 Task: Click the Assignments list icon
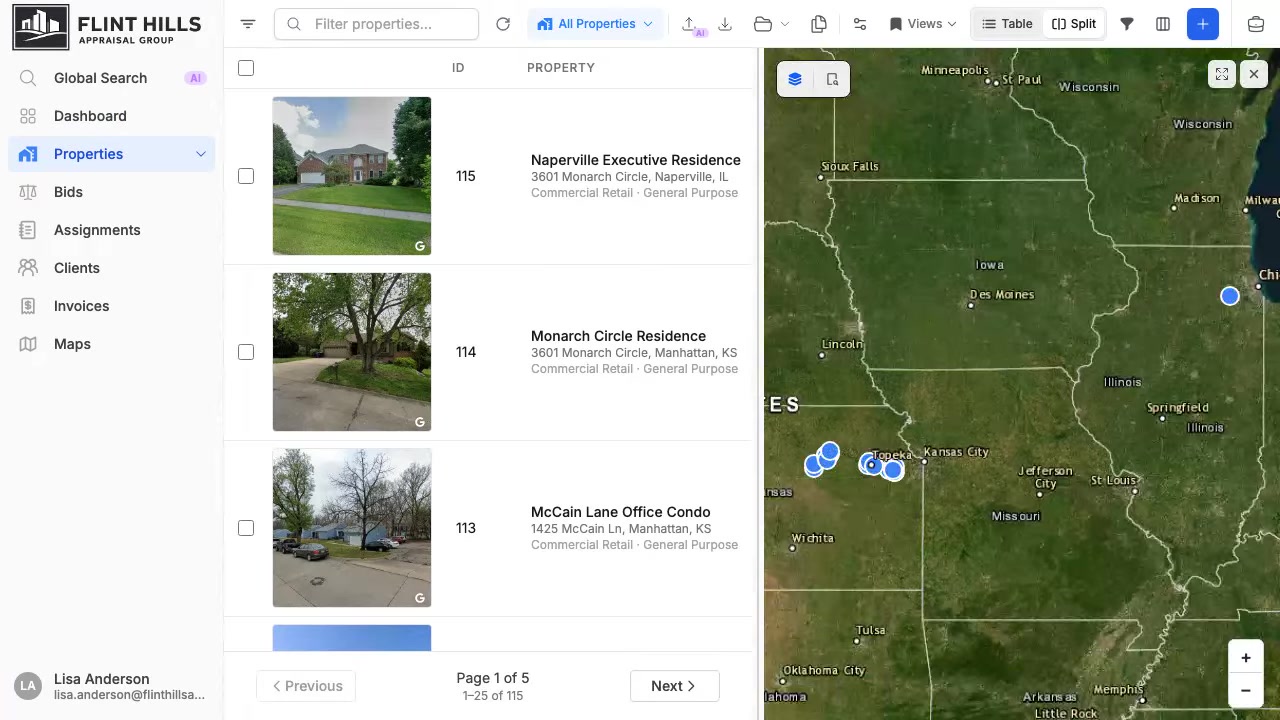[x=28, y=230]
